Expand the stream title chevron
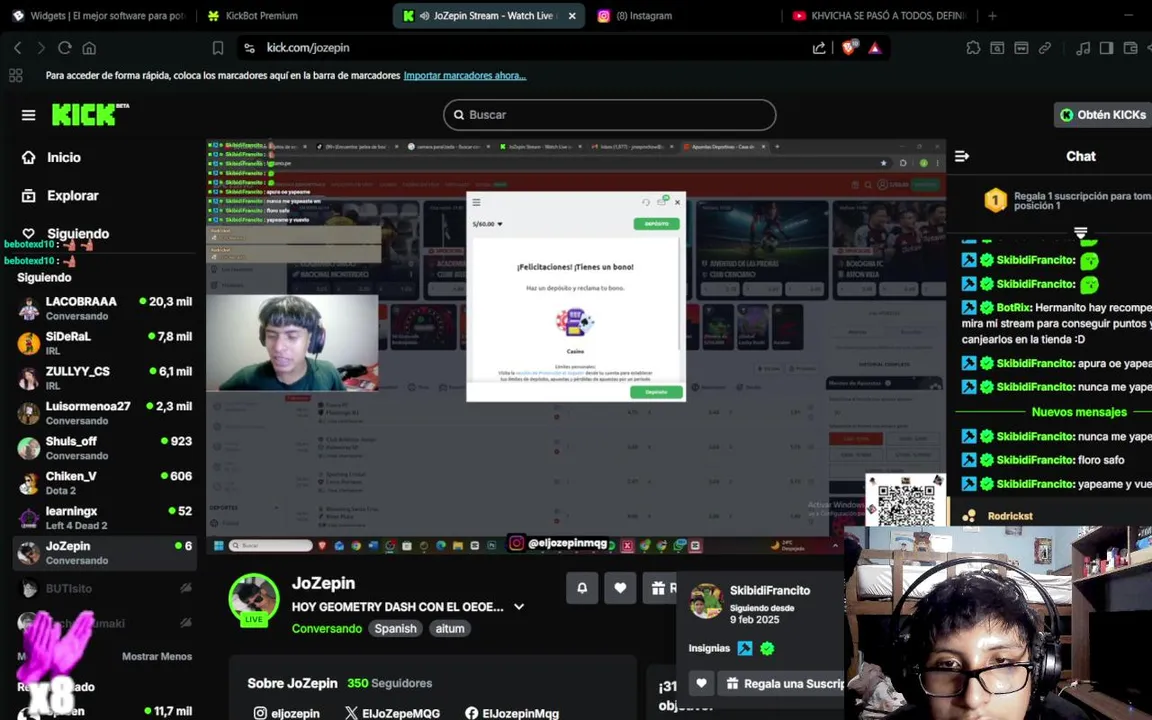Viewport: 1152px width, 720px height. 519,607
